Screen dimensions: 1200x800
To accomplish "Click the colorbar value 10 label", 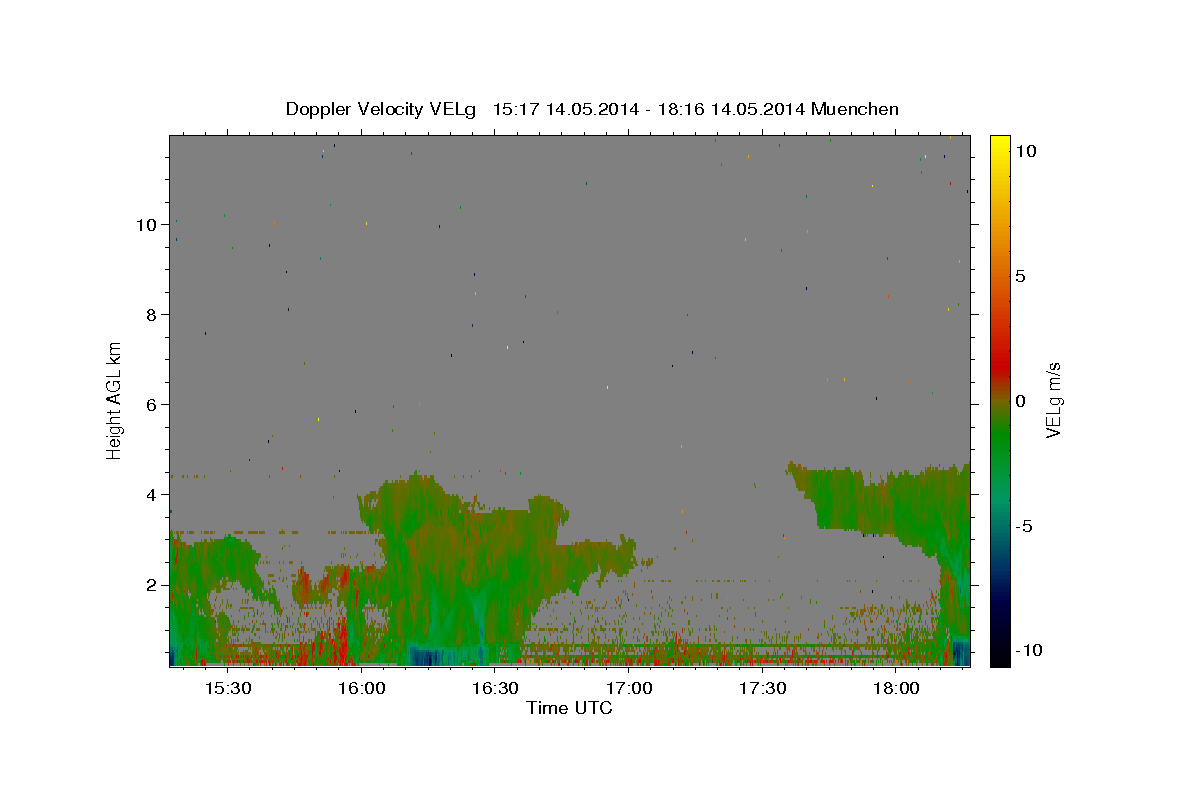I will pos(1025,151).
